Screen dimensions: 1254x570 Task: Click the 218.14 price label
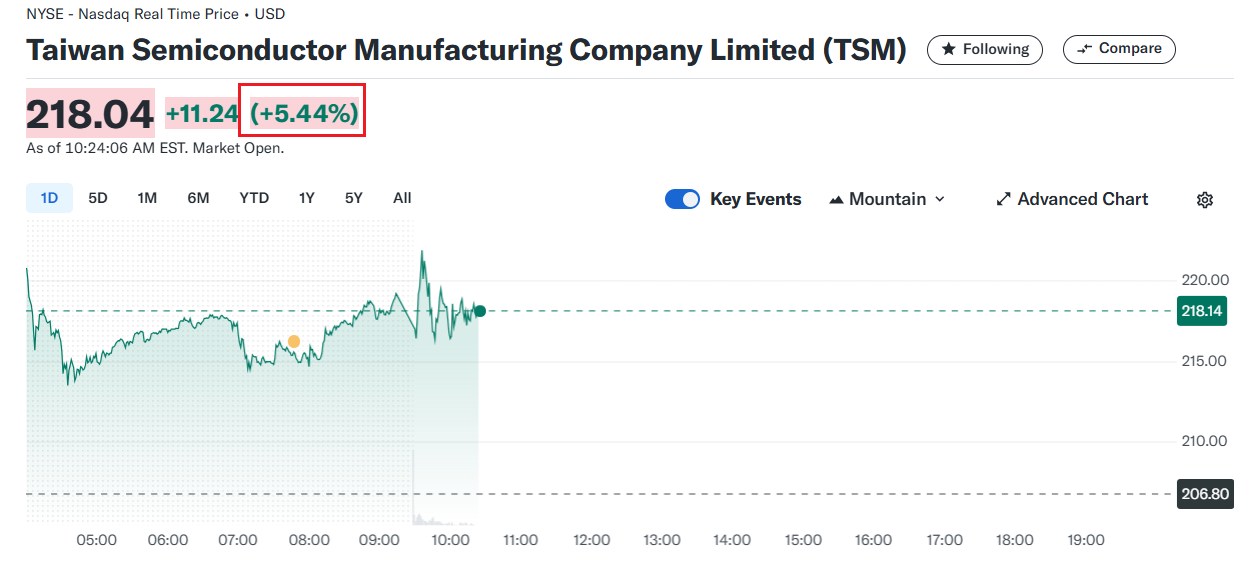1201,311
